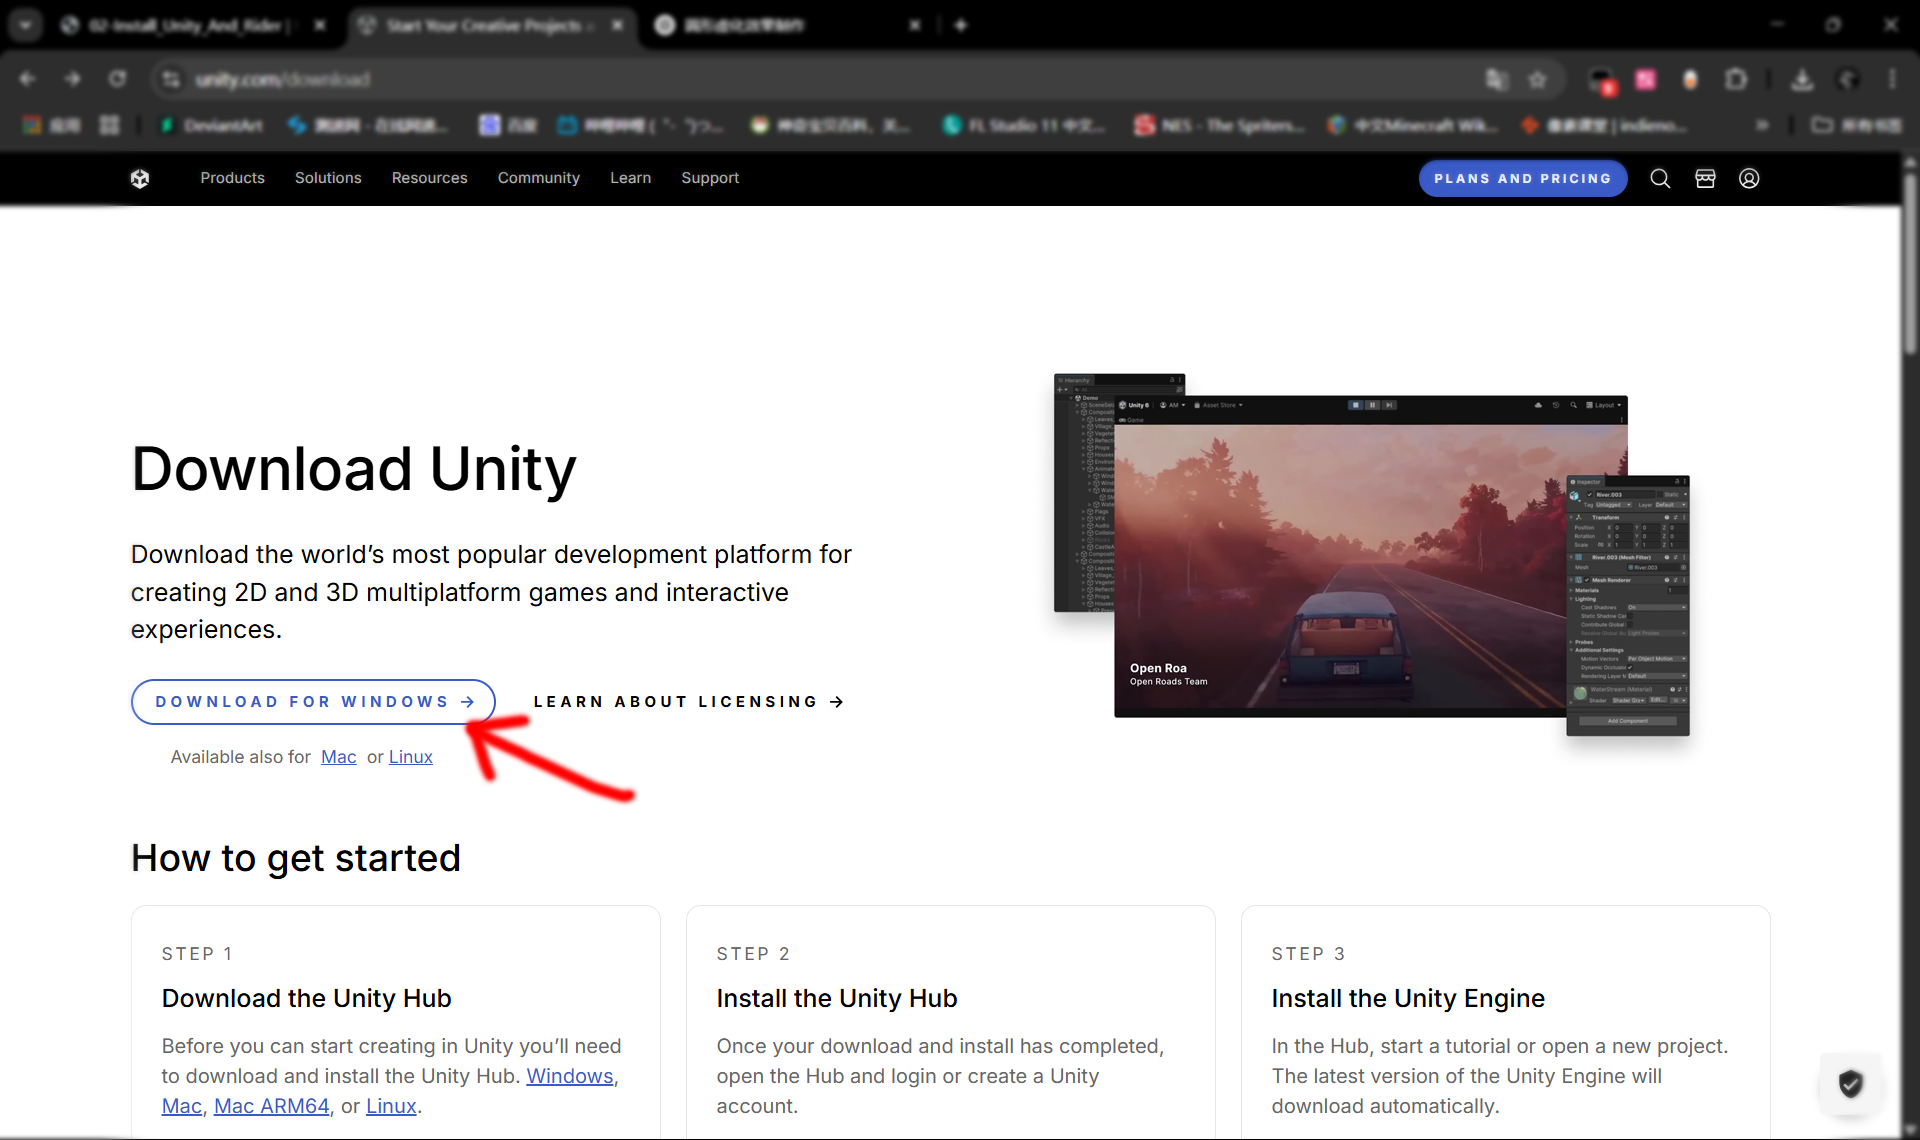Screen dimensions: 1920x1140
Task: Close the Install_Unity_And_Rider tab
Action: click(x=320, y=25)
